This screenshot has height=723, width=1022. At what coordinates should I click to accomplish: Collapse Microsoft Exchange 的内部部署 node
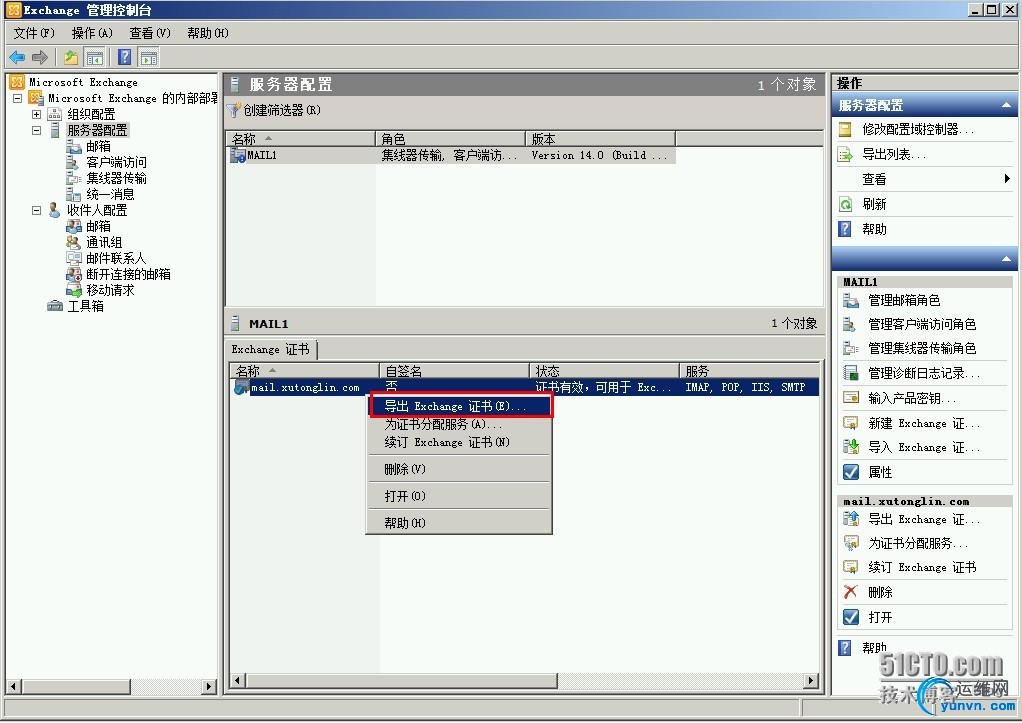click(18, 98)
